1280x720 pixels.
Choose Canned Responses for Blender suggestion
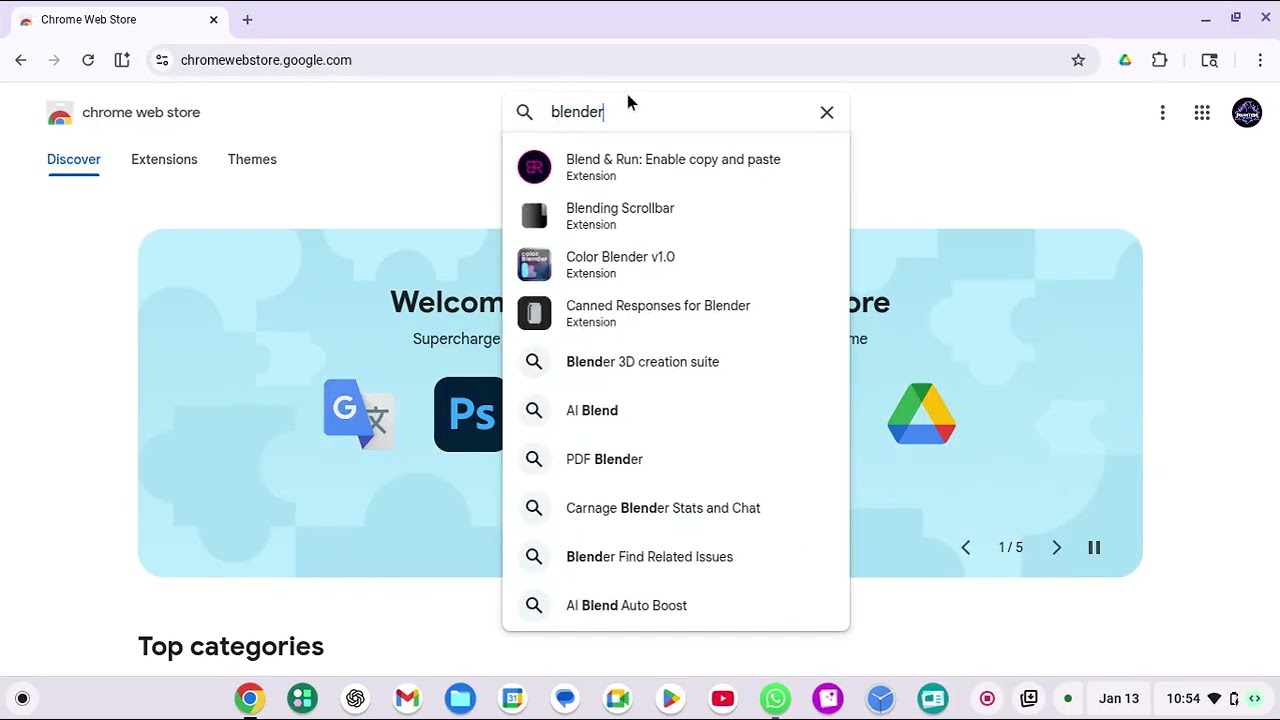pos(676,313)
